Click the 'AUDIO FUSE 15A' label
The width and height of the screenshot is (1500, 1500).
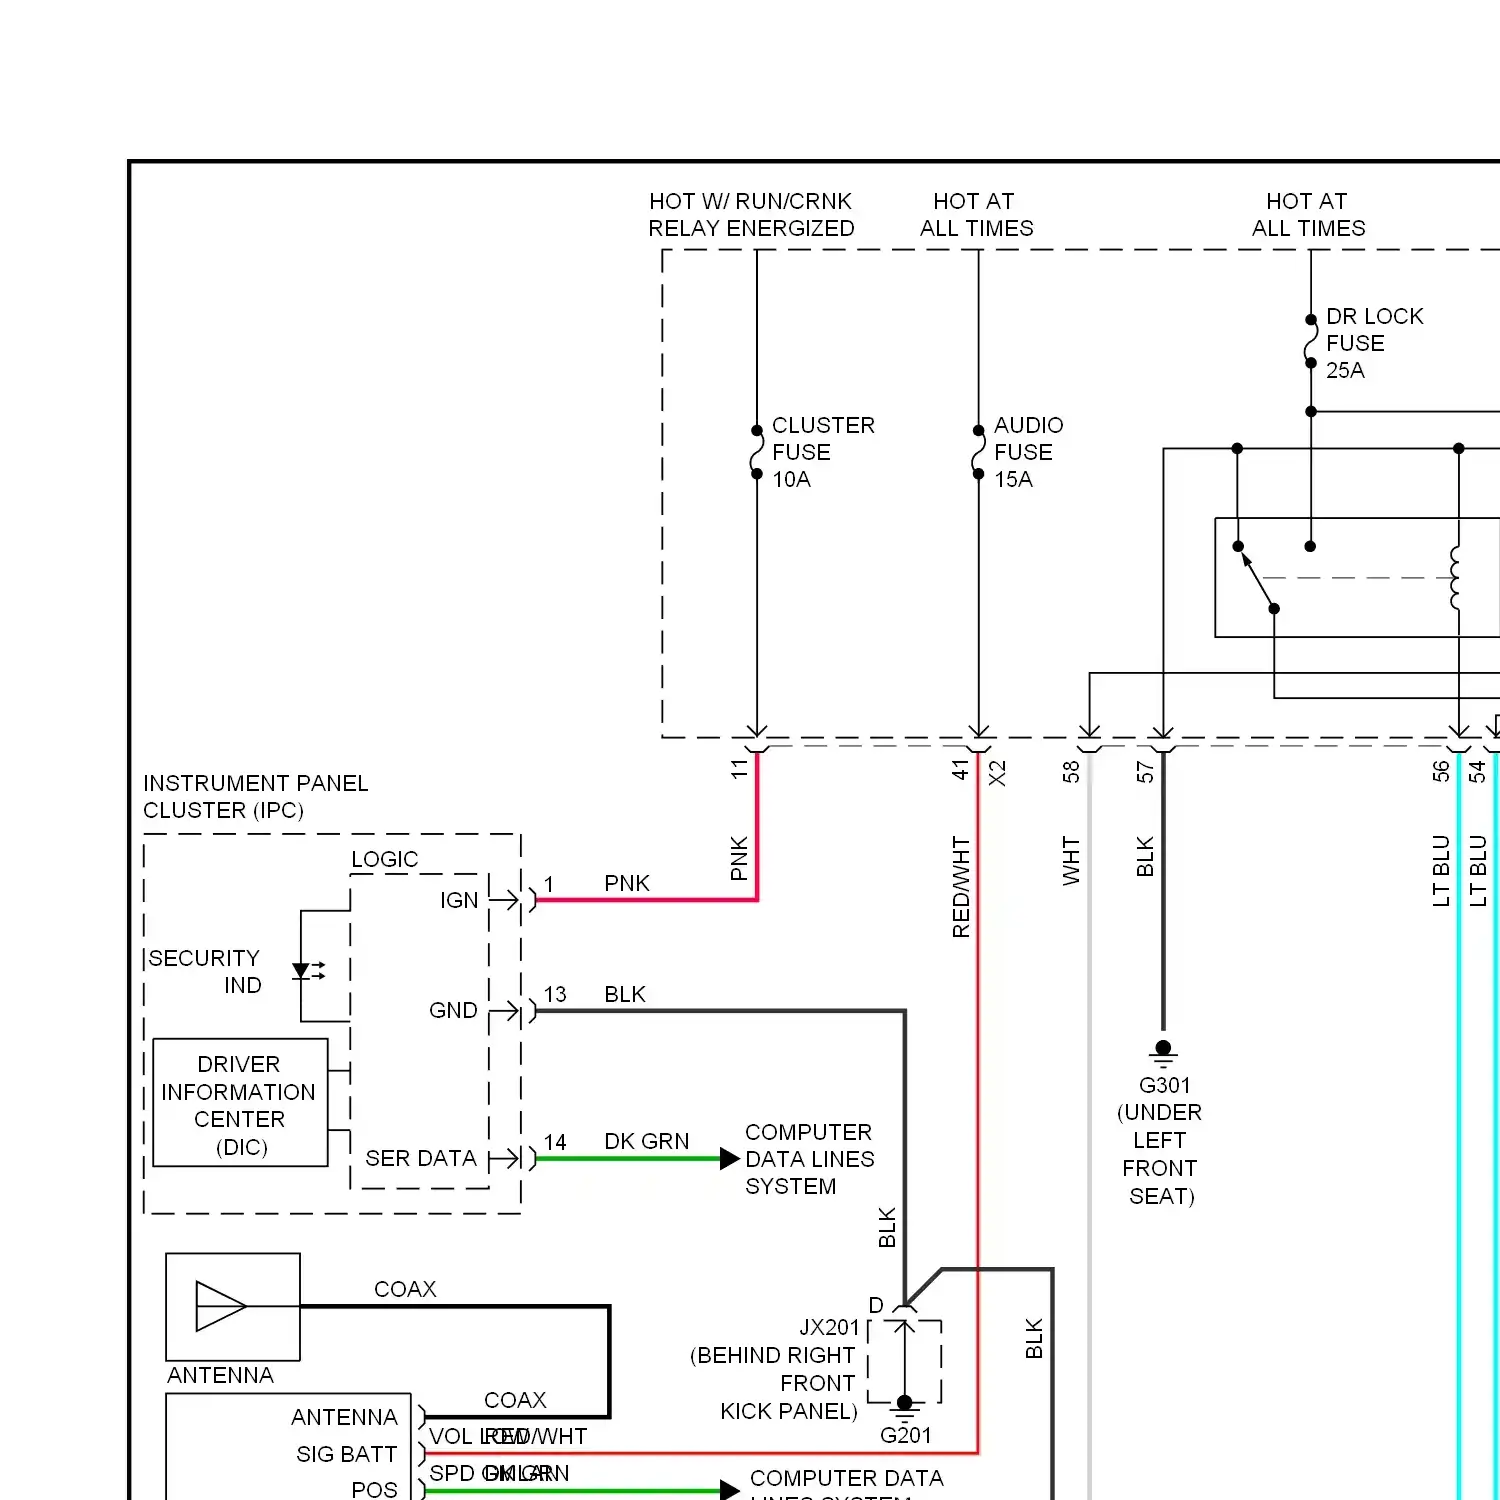1028,452
